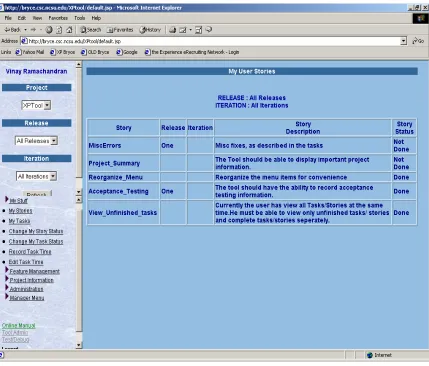Open the All Releases dropdown
The height and width of the screenshot is (366, 429).
point(36,141)
